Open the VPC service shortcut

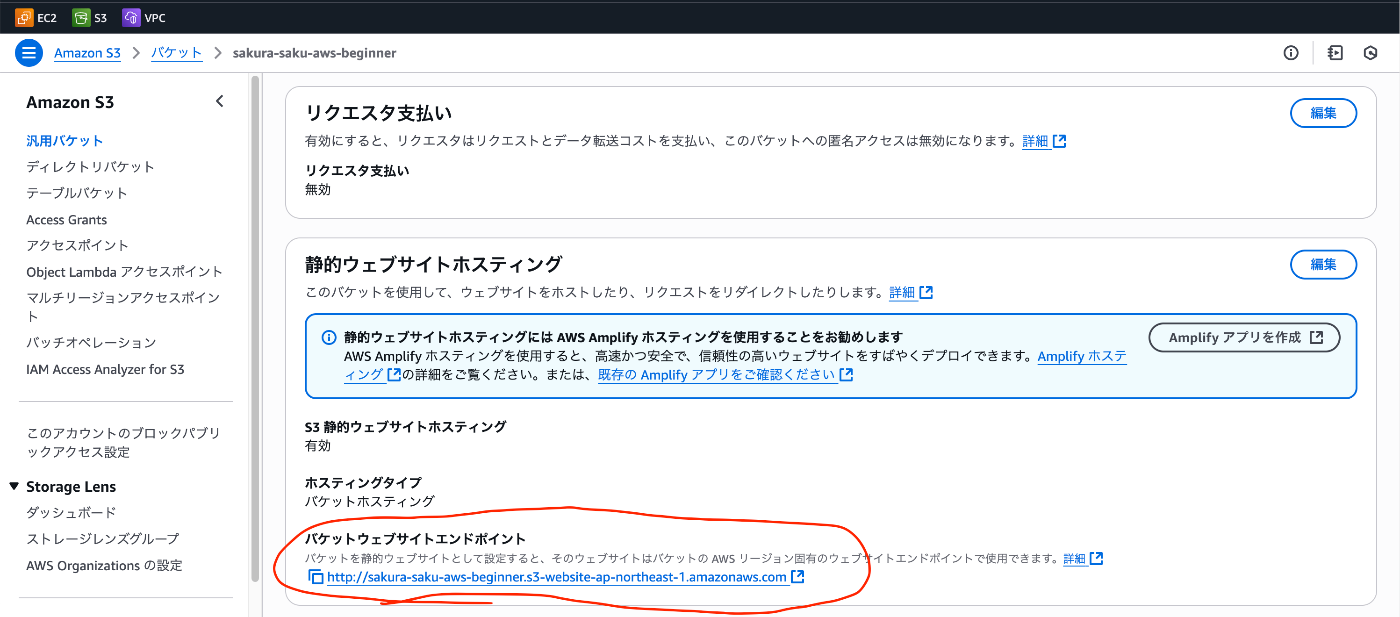(x=144, y=17)
